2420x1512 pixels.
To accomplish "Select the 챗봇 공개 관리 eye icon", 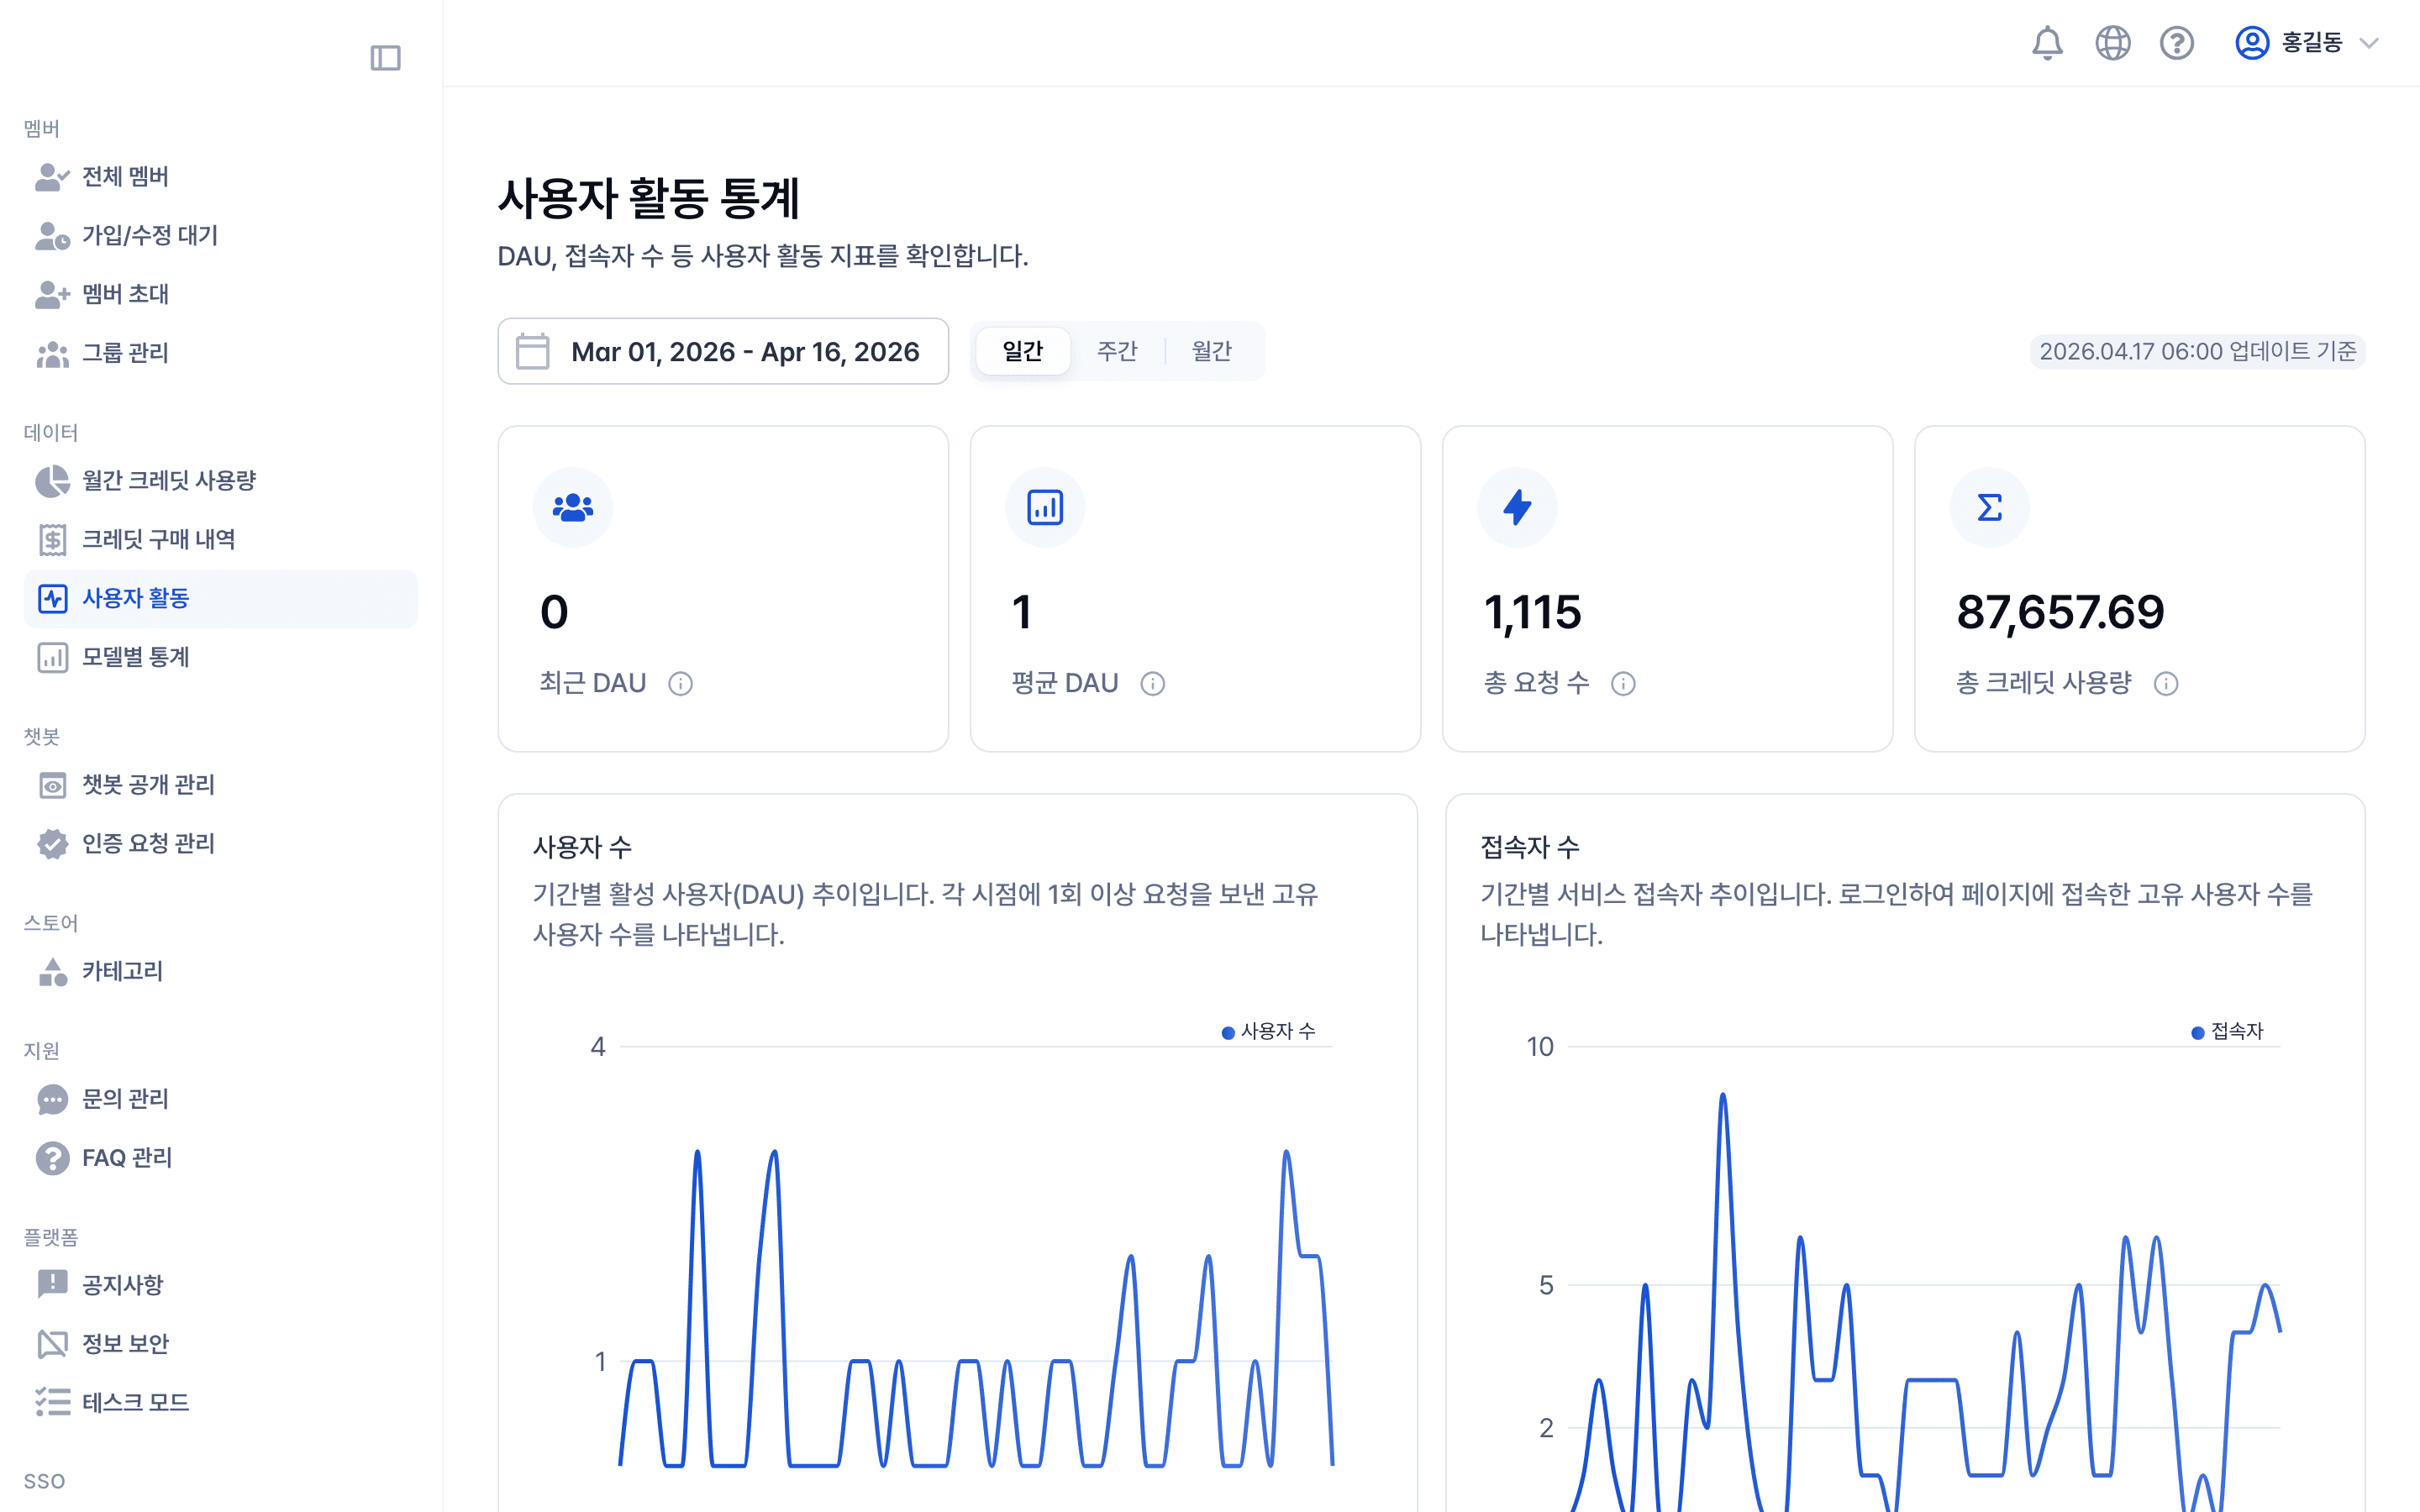I will [53, 785].
